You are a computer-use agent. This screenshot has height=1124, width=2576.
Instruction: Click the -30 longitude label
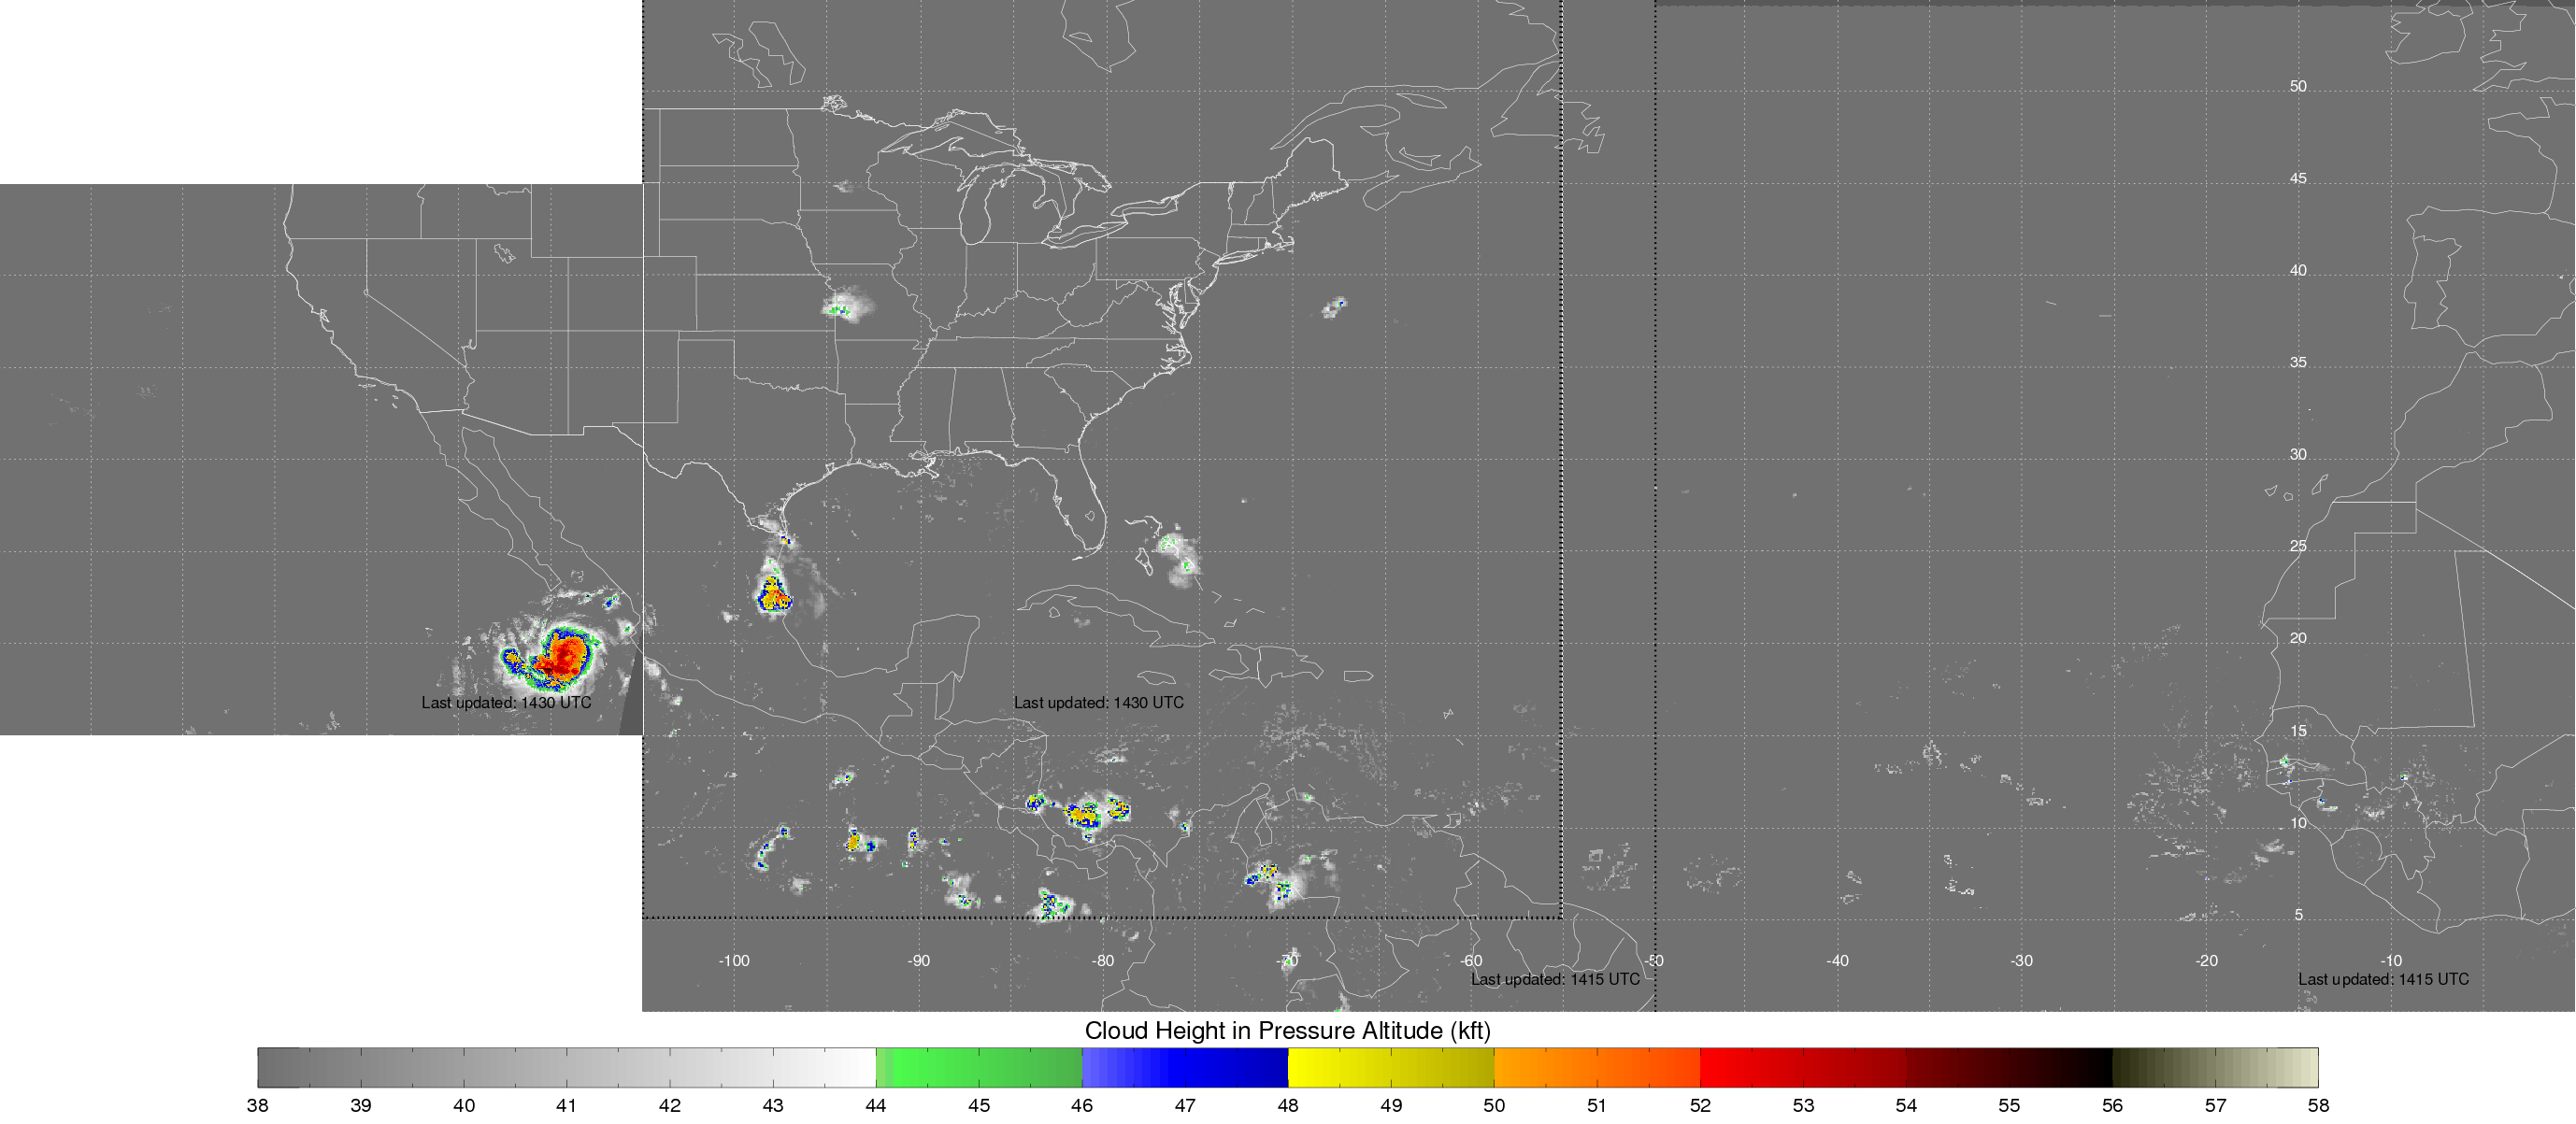(x=2021, y=960)
